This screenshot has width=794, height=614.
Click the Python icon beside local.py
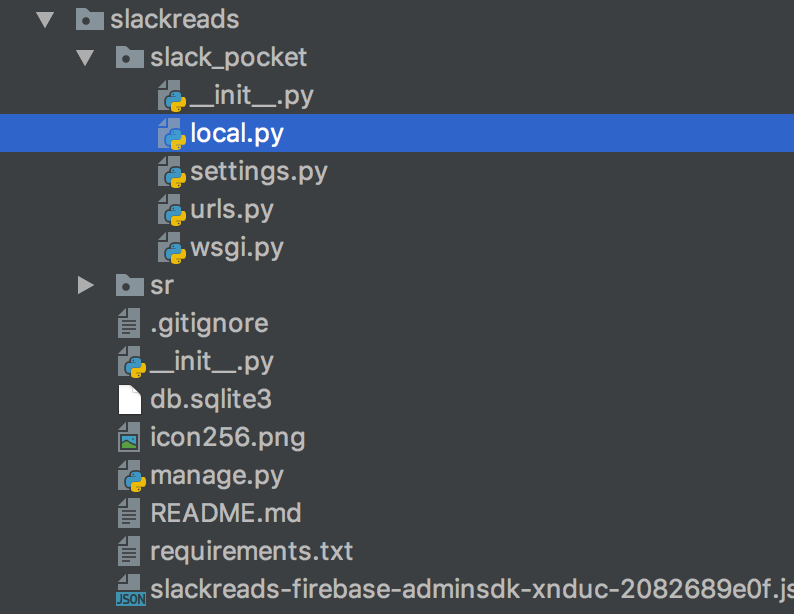172,134
